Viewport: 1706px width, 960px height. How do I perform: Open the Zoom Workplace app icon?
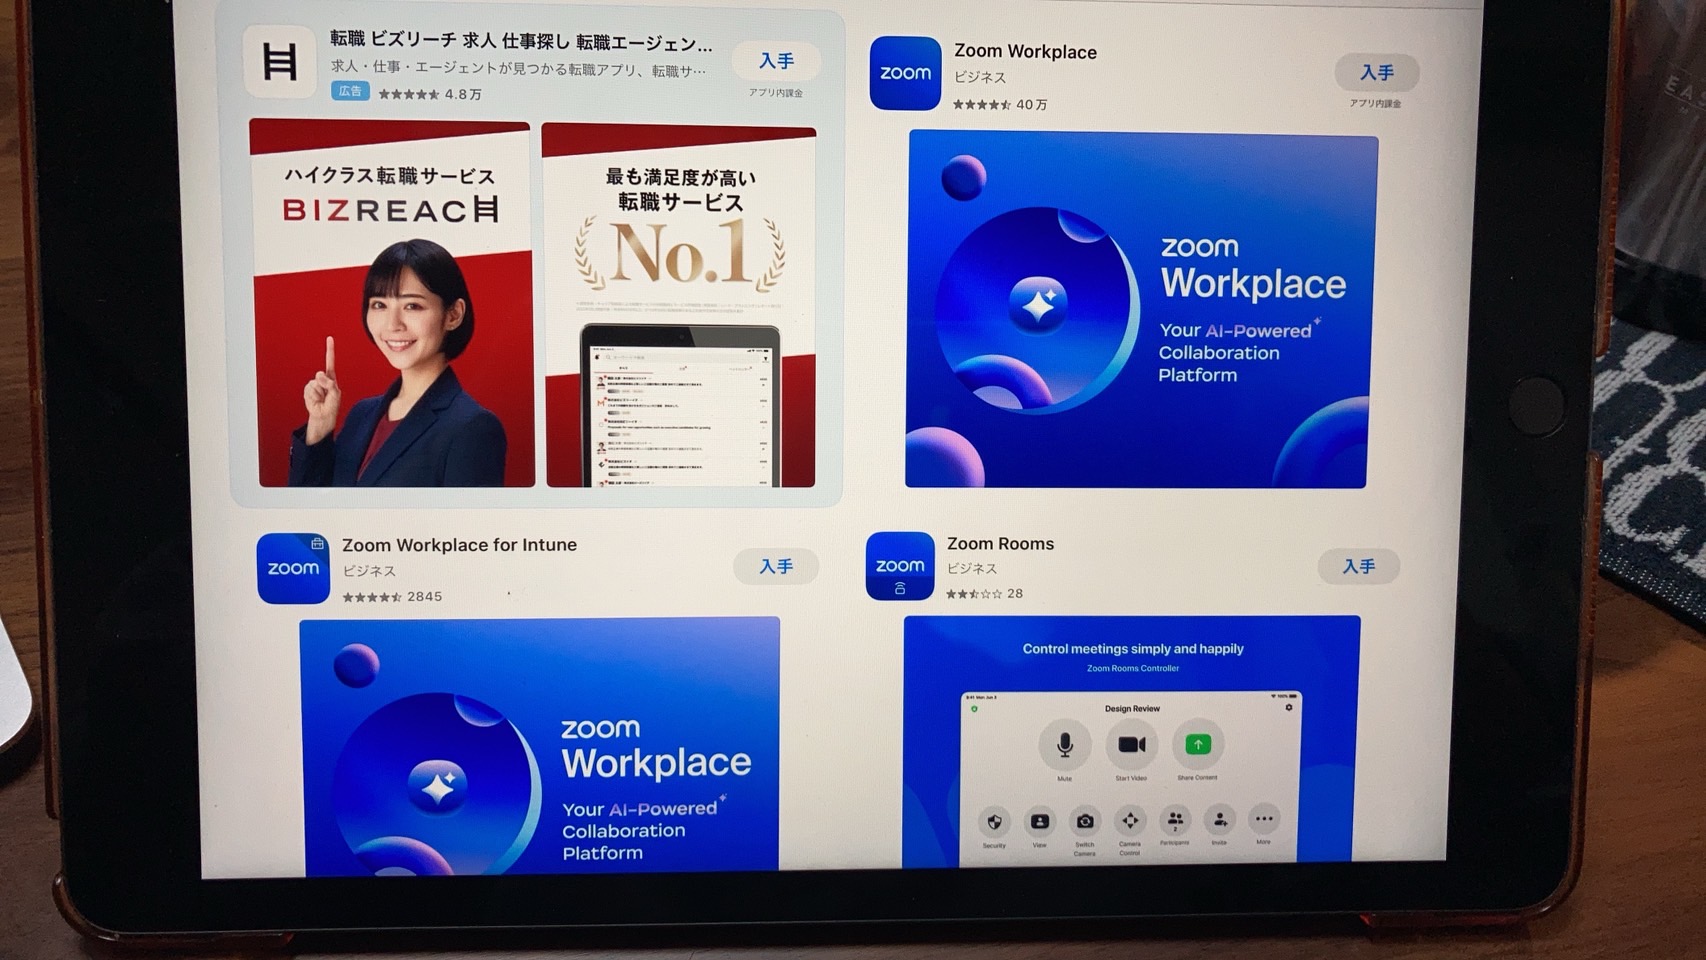pyautogui.click(x=905, y=73)
